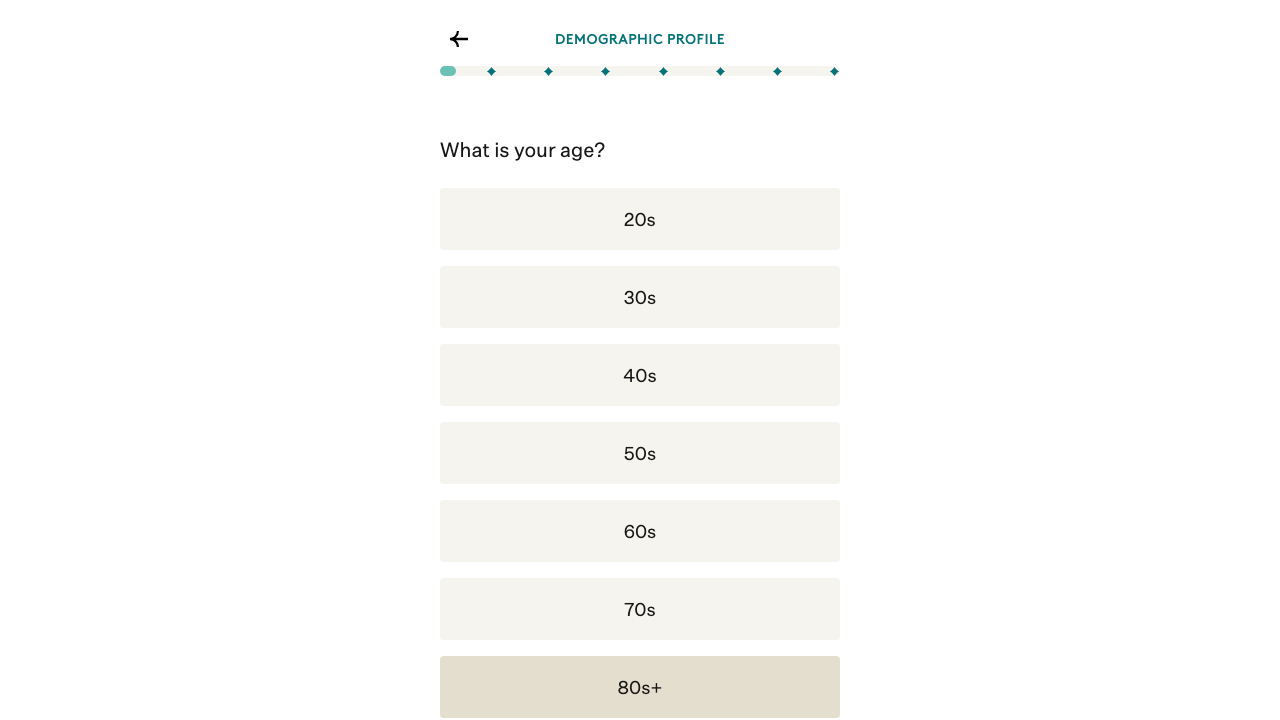The image size is (1280, 720).
Task: Click the What is your age question text
Action: coord(522,150)
